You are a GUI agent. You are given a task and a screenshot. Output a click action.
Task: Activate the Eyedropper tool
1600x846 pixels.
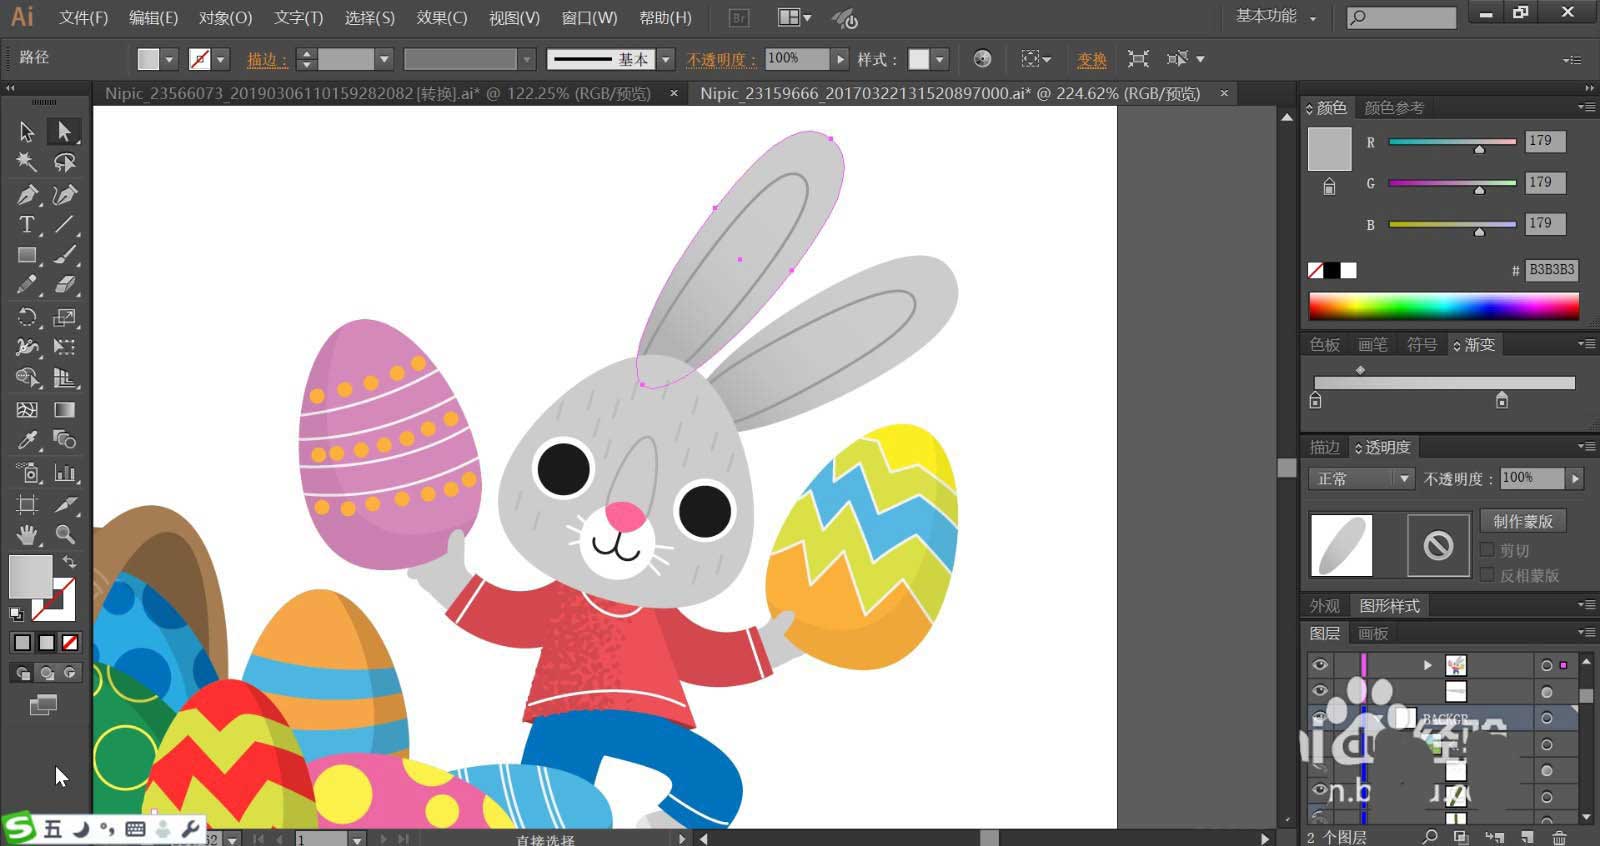[x=27, y=440]
